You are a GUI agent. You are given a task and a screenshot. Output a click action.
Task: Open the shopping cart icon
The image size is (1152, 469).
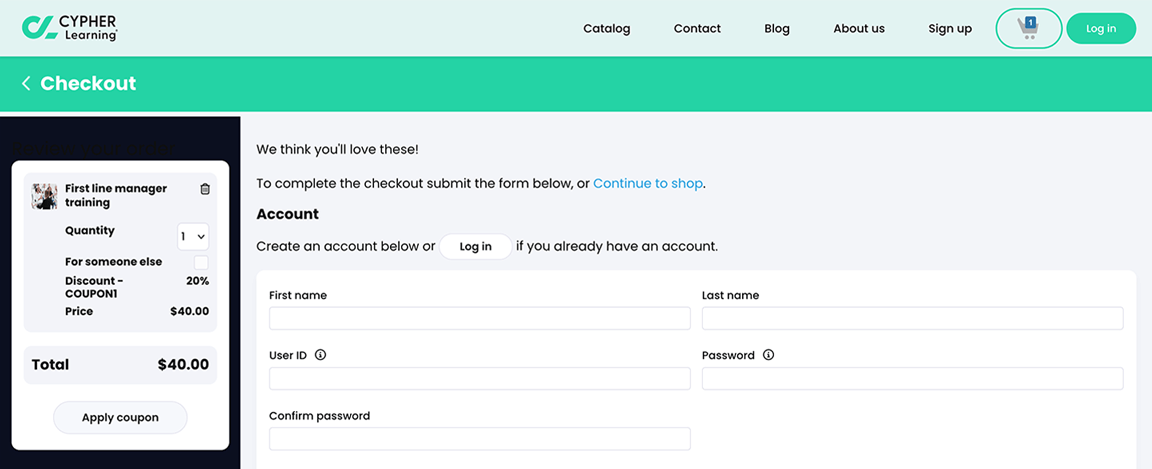1028,29
